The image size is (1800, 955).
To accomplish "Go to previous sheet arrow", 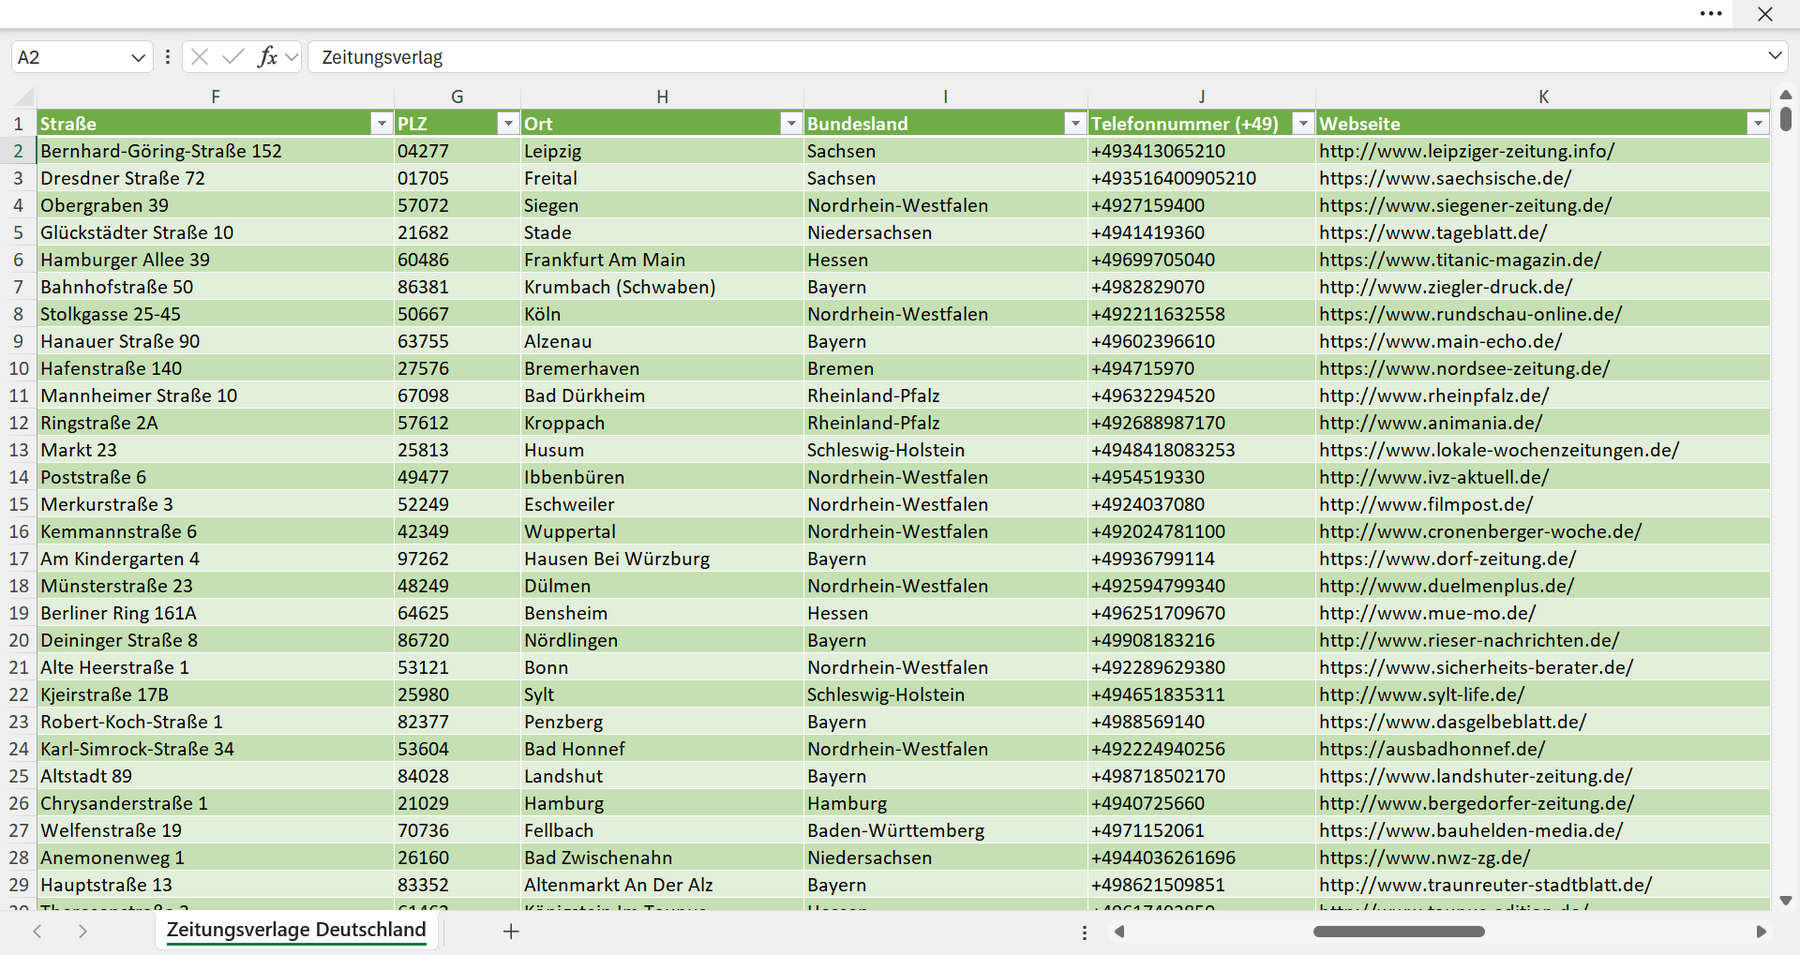I will click(37, 931).
